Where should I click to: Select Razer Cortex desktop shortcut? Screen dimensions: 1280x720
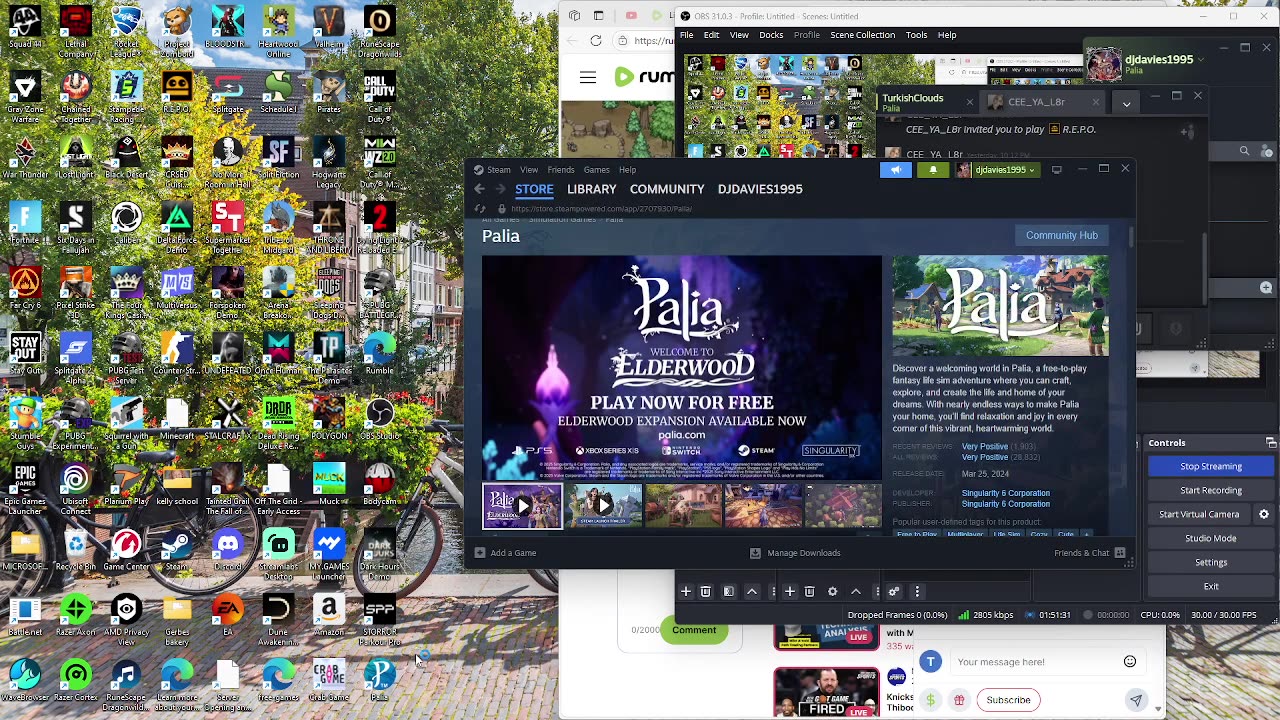pos(76,681)
